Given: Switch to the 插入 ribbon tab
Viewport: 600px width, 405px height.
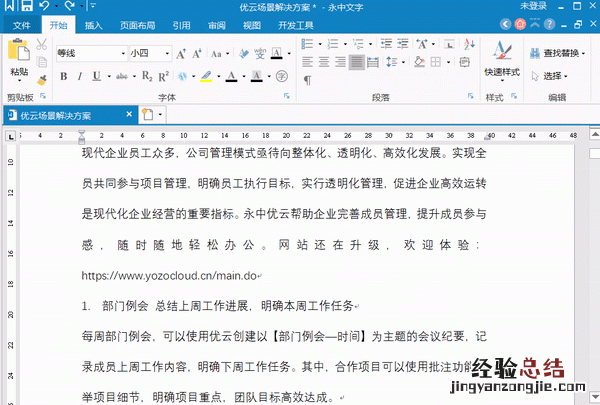Looking at the screenshot, I should (93, 25).
